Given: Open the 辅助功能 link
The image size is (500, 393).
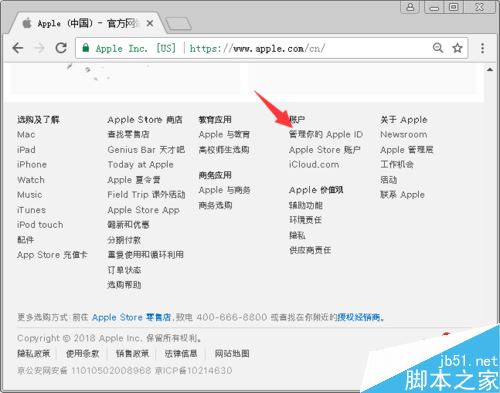Looking at the screenshot, I should coord(306,205).
